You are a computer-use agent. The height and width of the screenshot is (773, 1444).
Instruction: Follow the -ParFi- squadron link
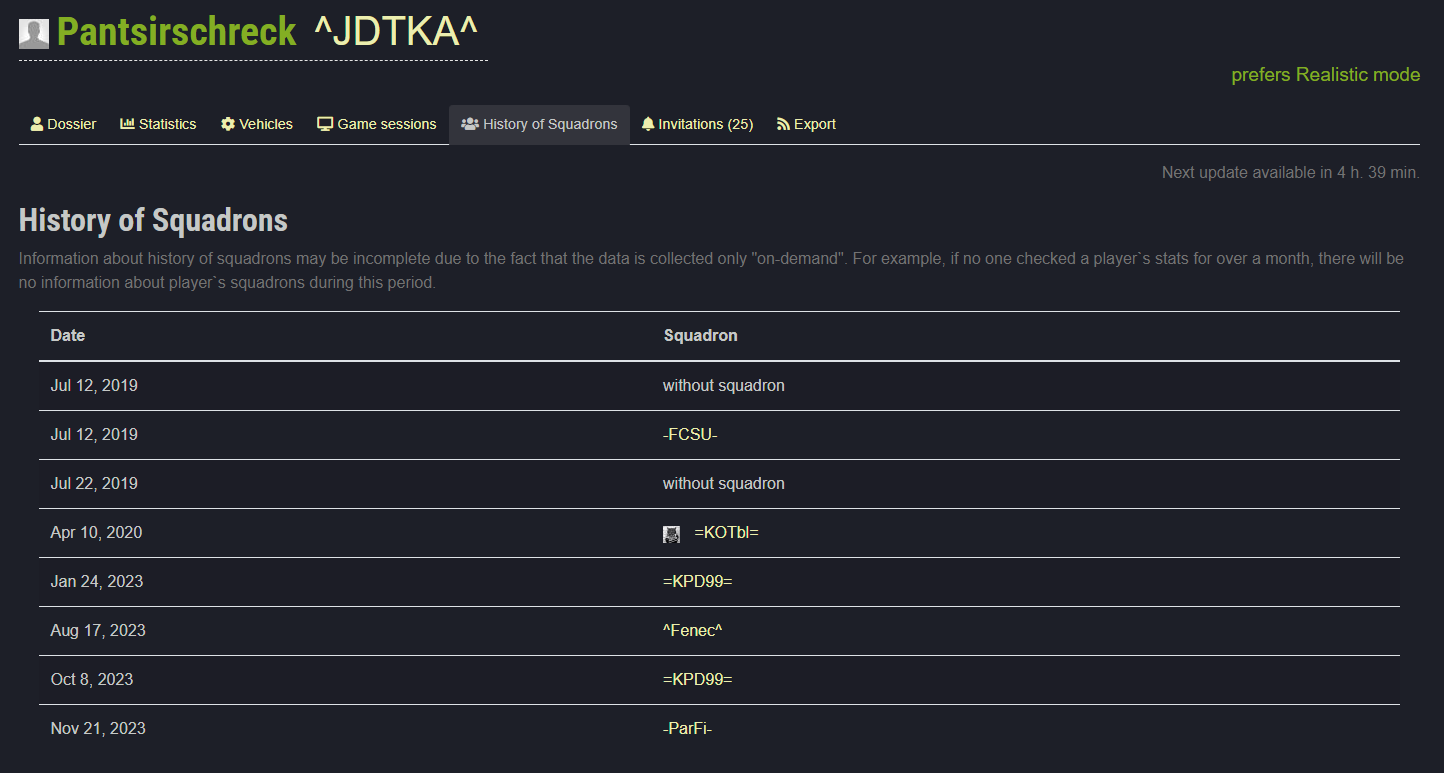tap(687, 728)
